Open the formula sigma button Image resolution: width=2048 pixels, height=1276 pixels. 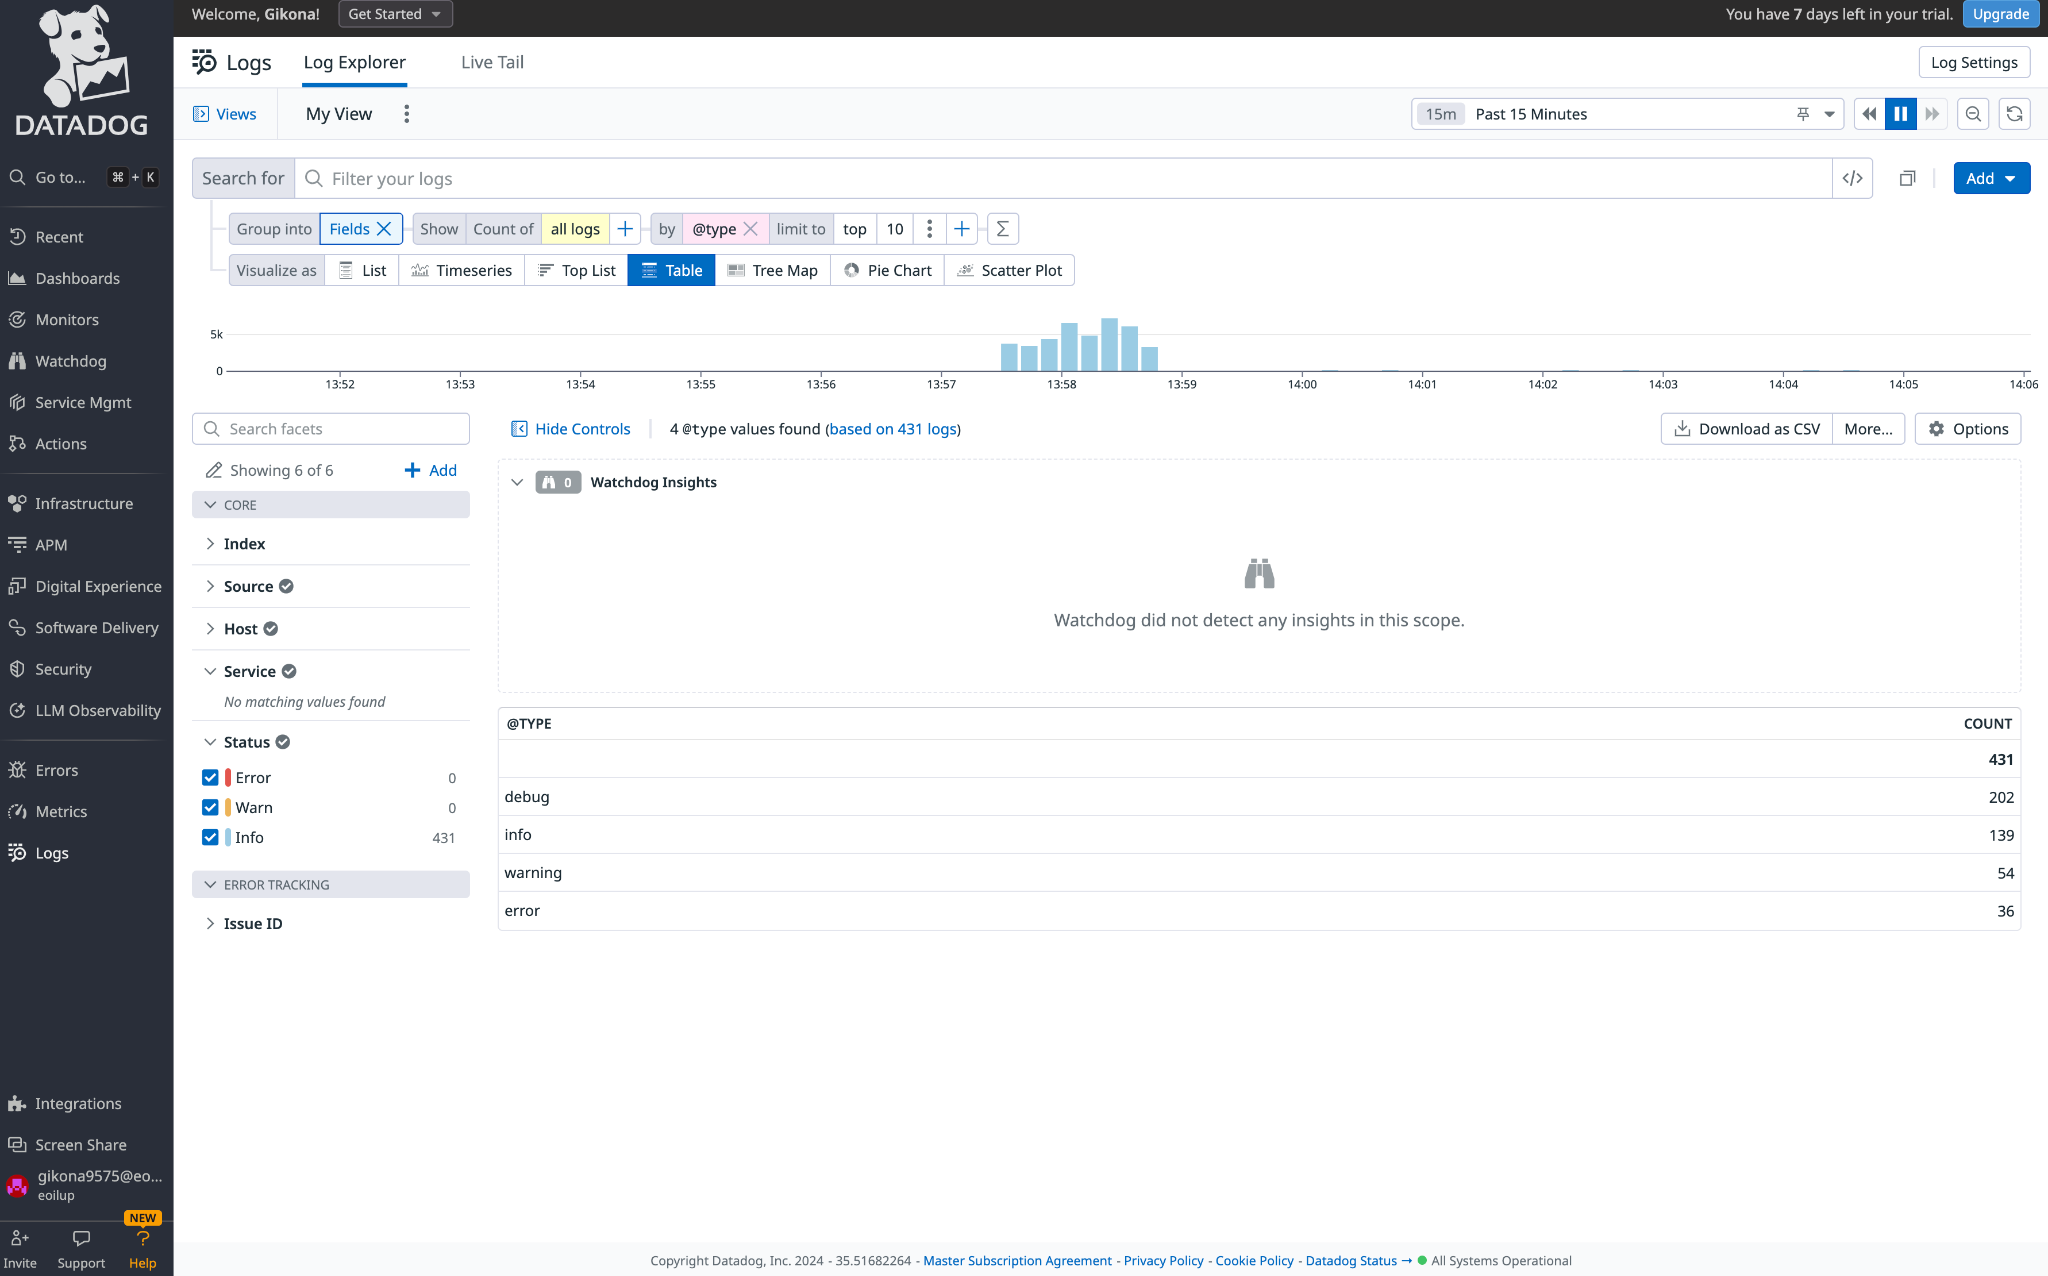(1002, 229)
